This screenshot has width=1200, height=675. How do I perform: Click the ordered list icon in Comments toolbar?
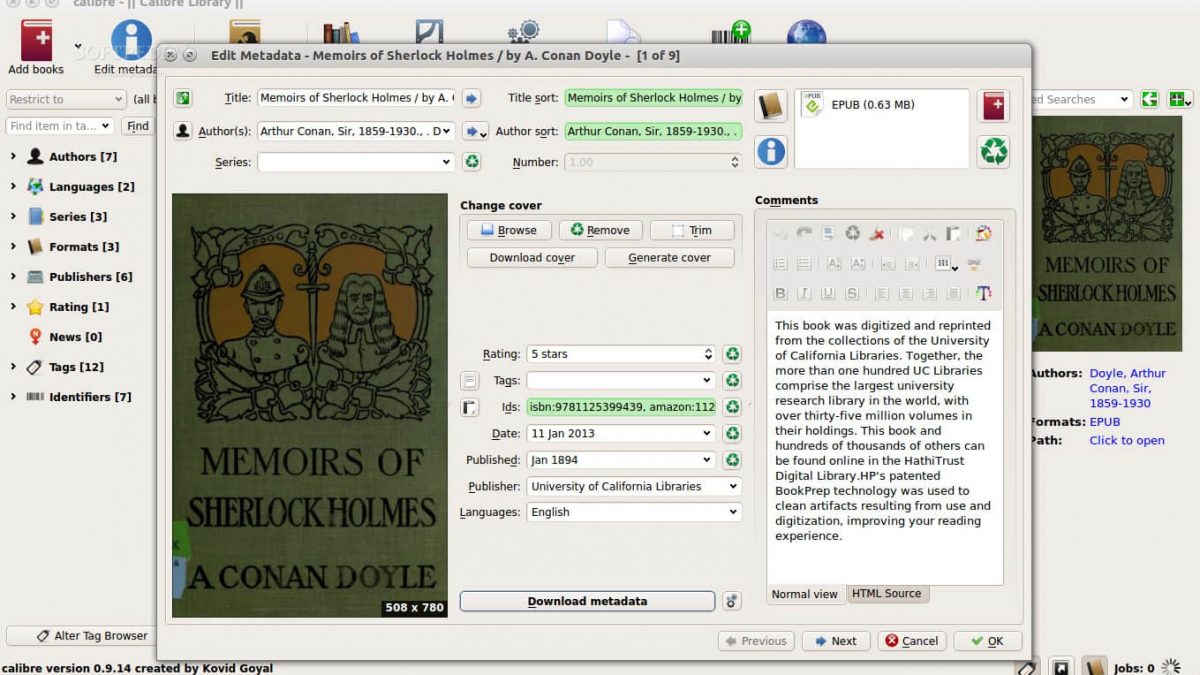[x=780, y=264]
